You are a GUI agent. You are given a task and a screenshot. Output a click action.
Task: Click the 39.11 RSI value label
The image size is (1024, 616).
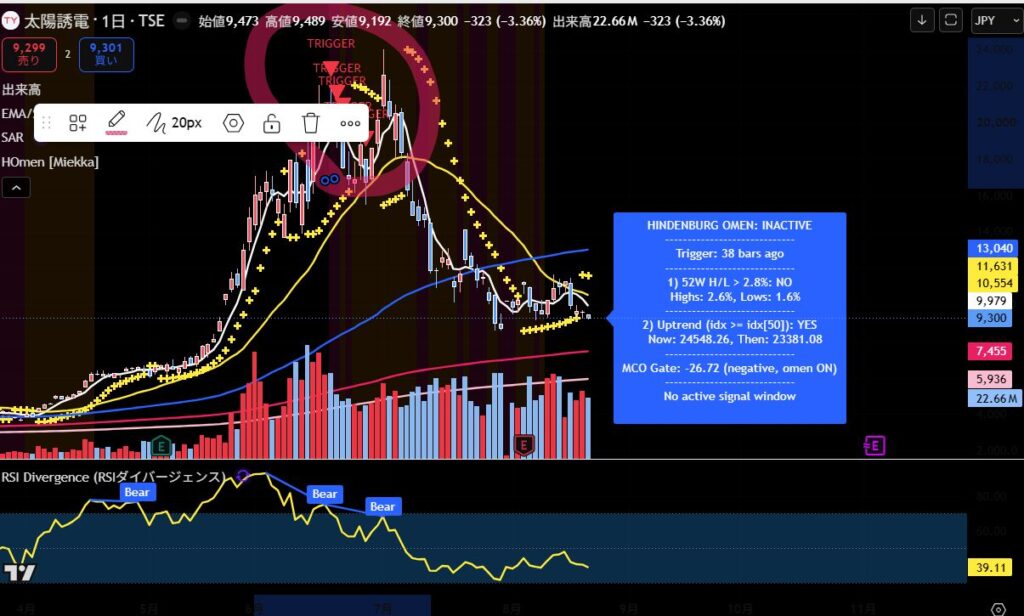[x=991, y=567]
